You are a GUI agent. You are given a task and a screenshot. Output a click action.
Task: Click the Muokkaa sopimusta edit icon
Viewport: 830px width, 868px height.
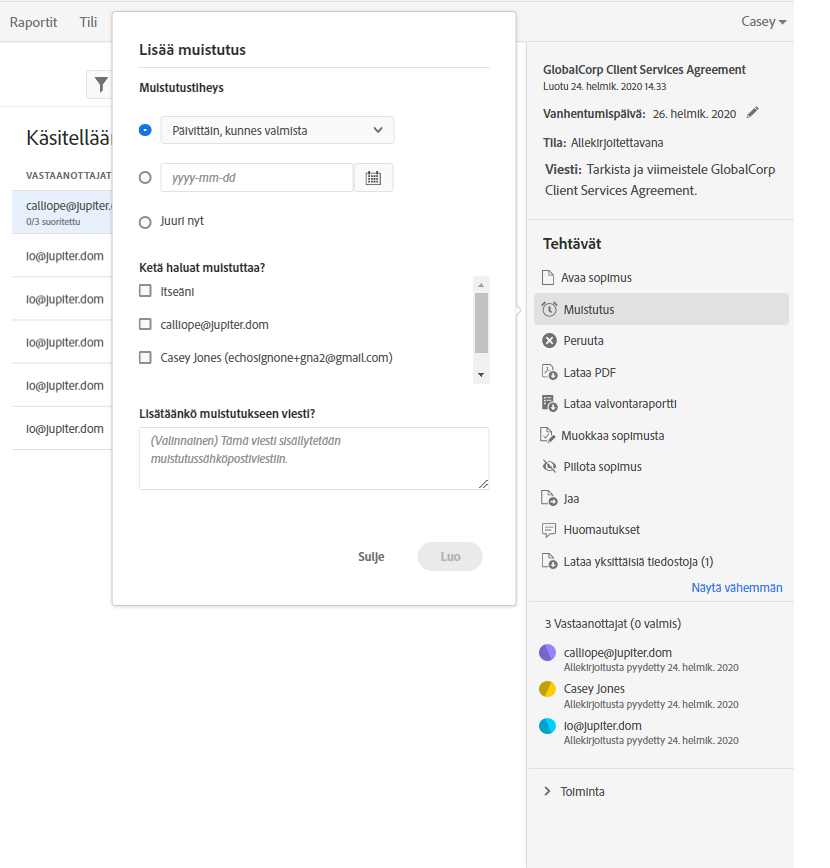(548, 435)
